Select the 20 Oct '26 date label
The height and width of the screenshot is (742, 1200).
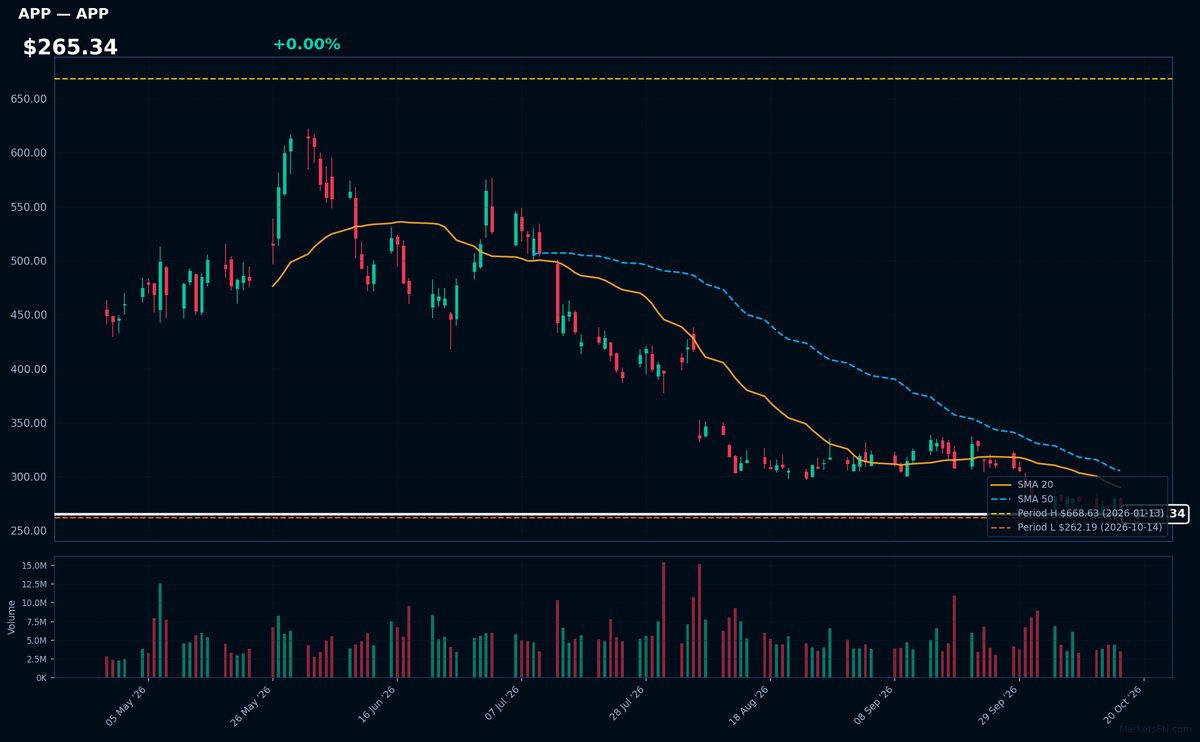(1121, 705)
